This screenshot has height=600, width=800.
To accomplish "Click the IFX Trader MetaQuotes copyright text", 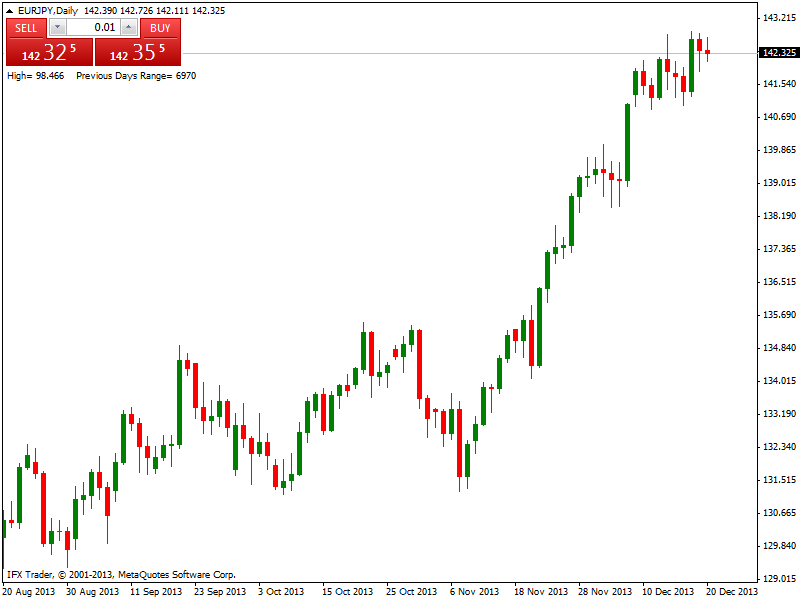I will click(x=121, y=575).
